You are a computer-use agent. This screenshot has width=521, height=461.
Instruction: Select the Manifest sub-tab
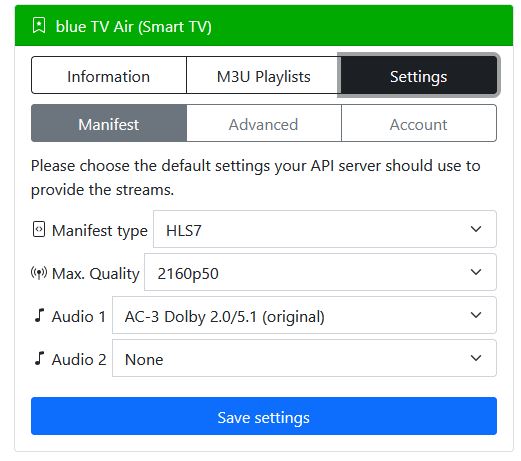pos(109,123)
